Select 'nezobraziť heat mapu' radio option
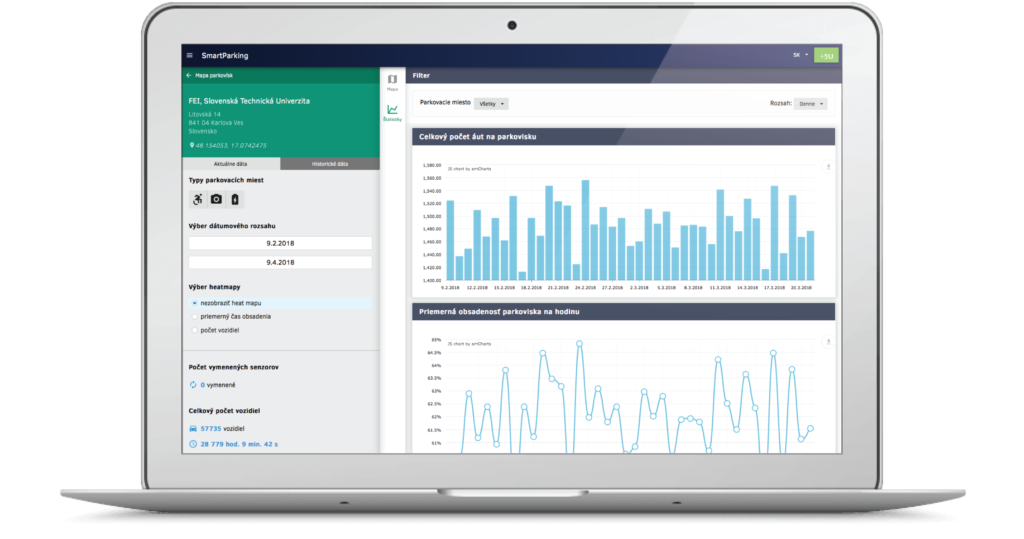 [195, 302]
